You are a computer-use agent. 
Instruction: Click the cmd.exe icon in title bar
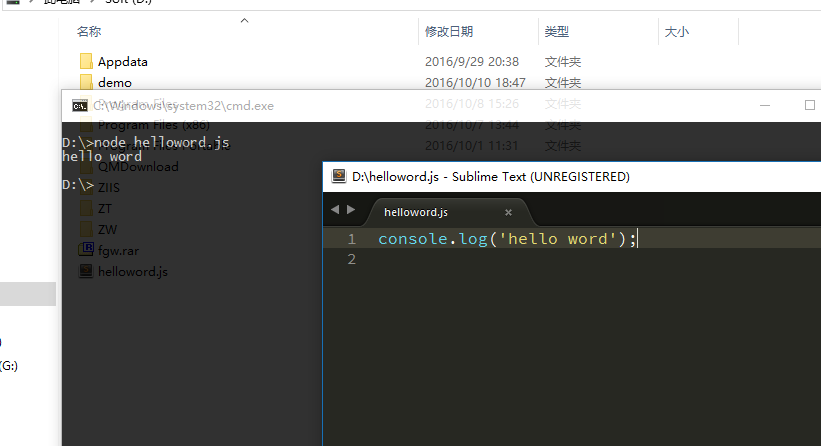pos(79,106)
